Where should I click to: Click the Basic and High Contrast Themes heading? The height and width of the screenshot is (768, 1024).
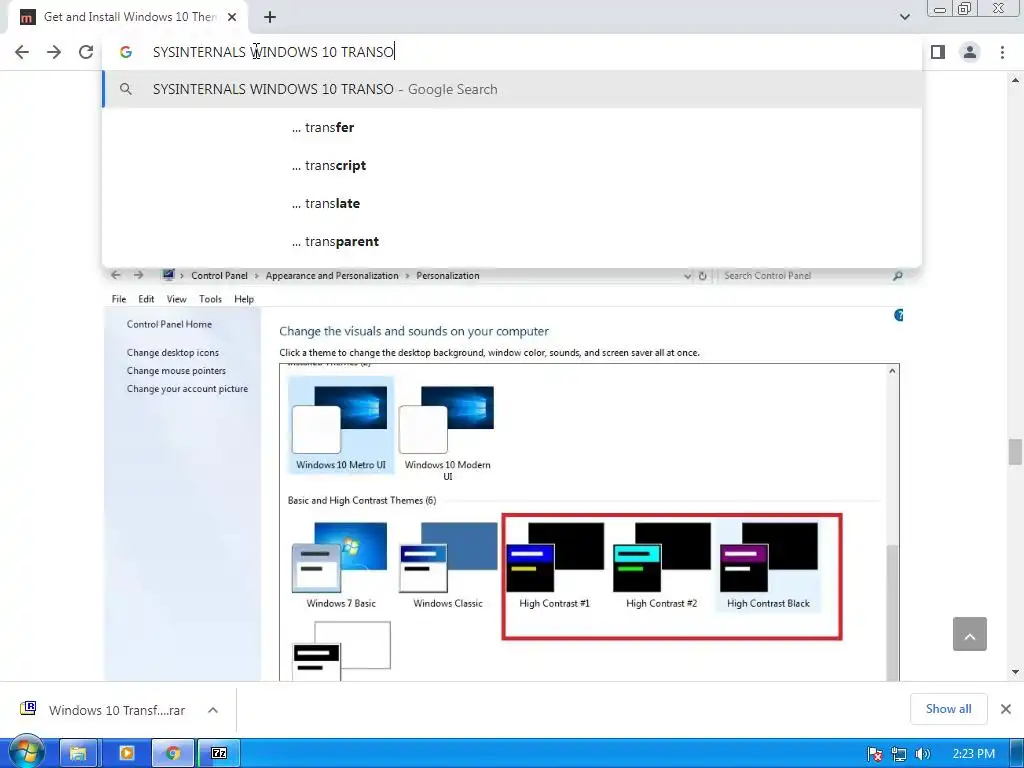(x=362, y=501)
